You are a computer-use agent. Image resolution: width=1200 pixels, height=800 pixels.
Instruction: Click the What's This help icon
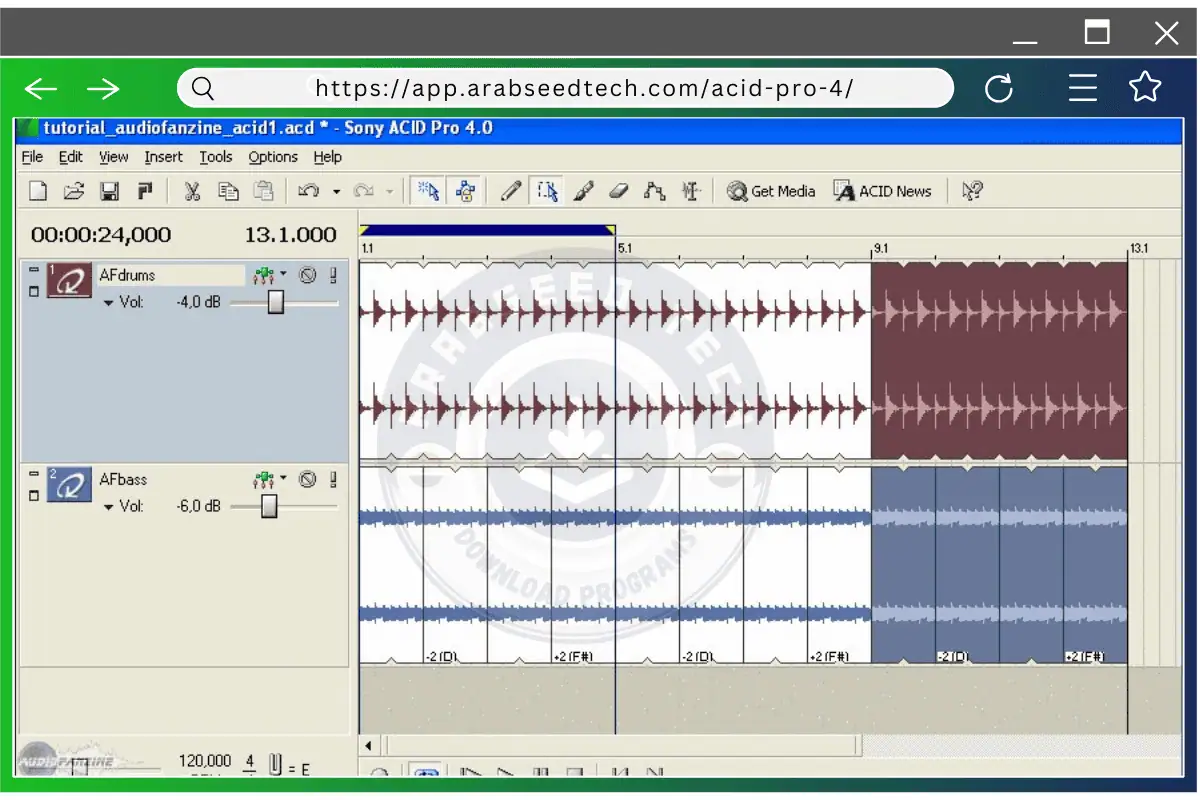pyautogui.click(x=971, y=191)
